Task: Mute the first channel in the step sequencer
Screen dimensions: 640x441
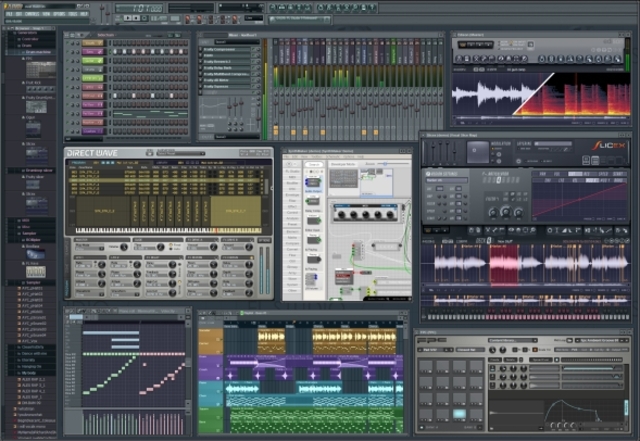Action: (68, 43)
